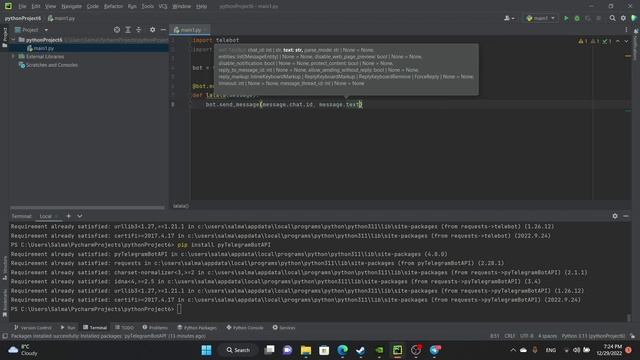Go to next highlighted problem arrow
The height and width of the screenshot is (360, 640).
(626, 41)
